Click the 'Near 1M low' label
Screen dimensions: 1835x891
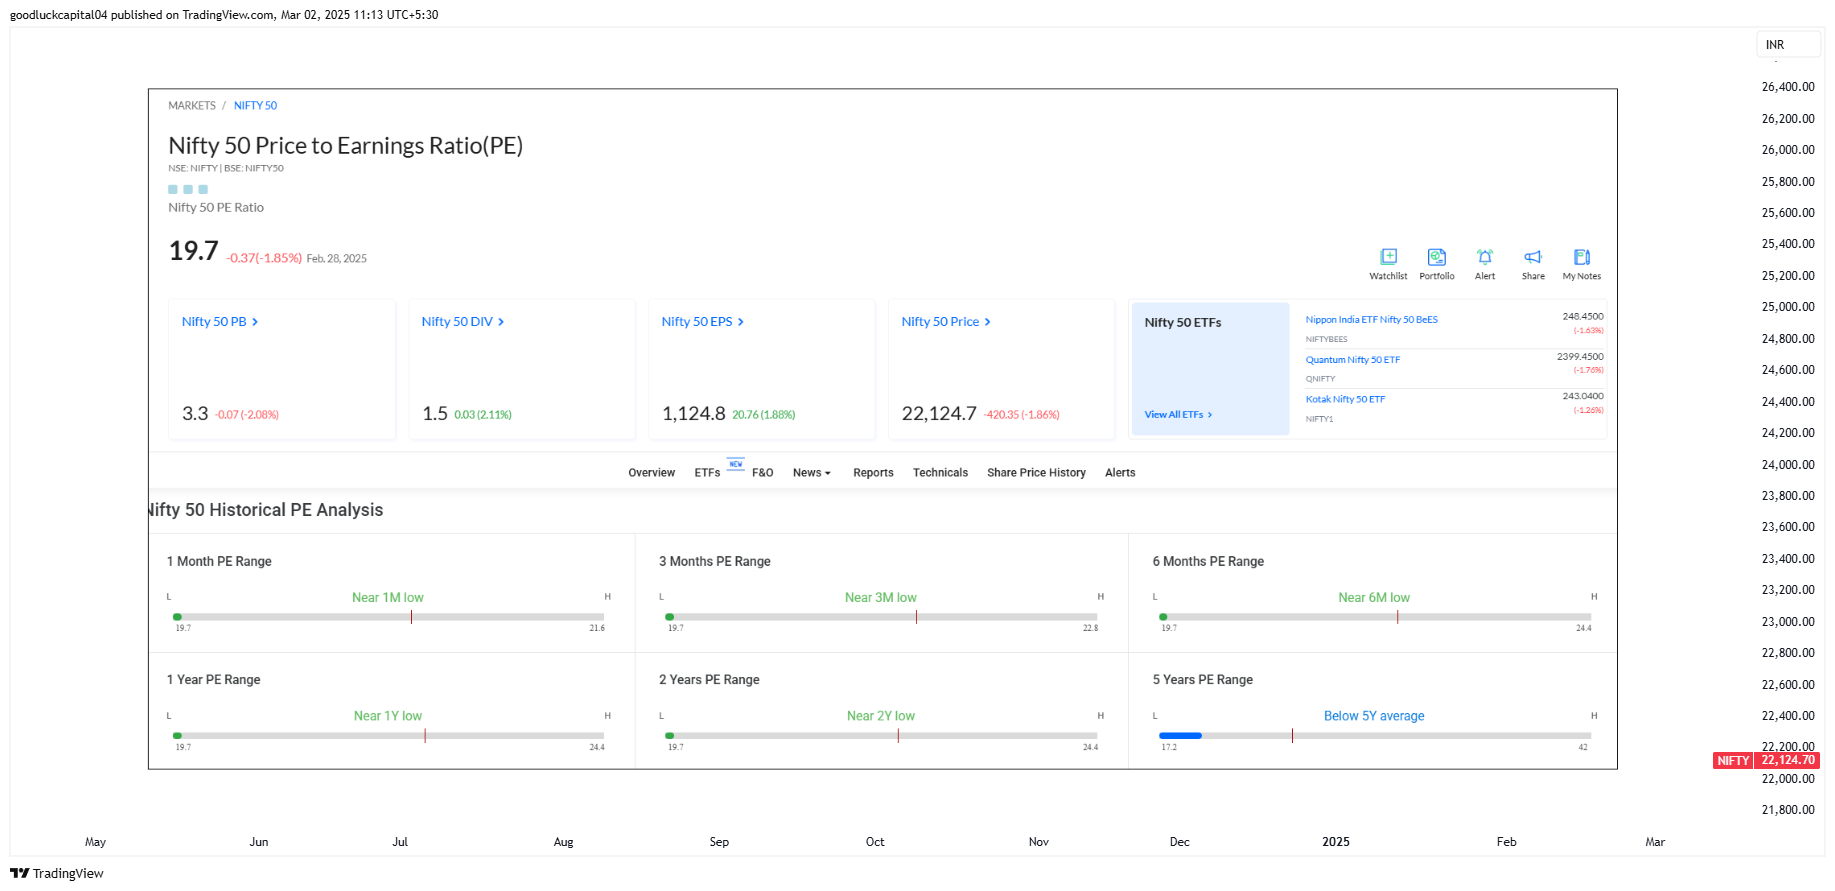[x=388, y=598]
